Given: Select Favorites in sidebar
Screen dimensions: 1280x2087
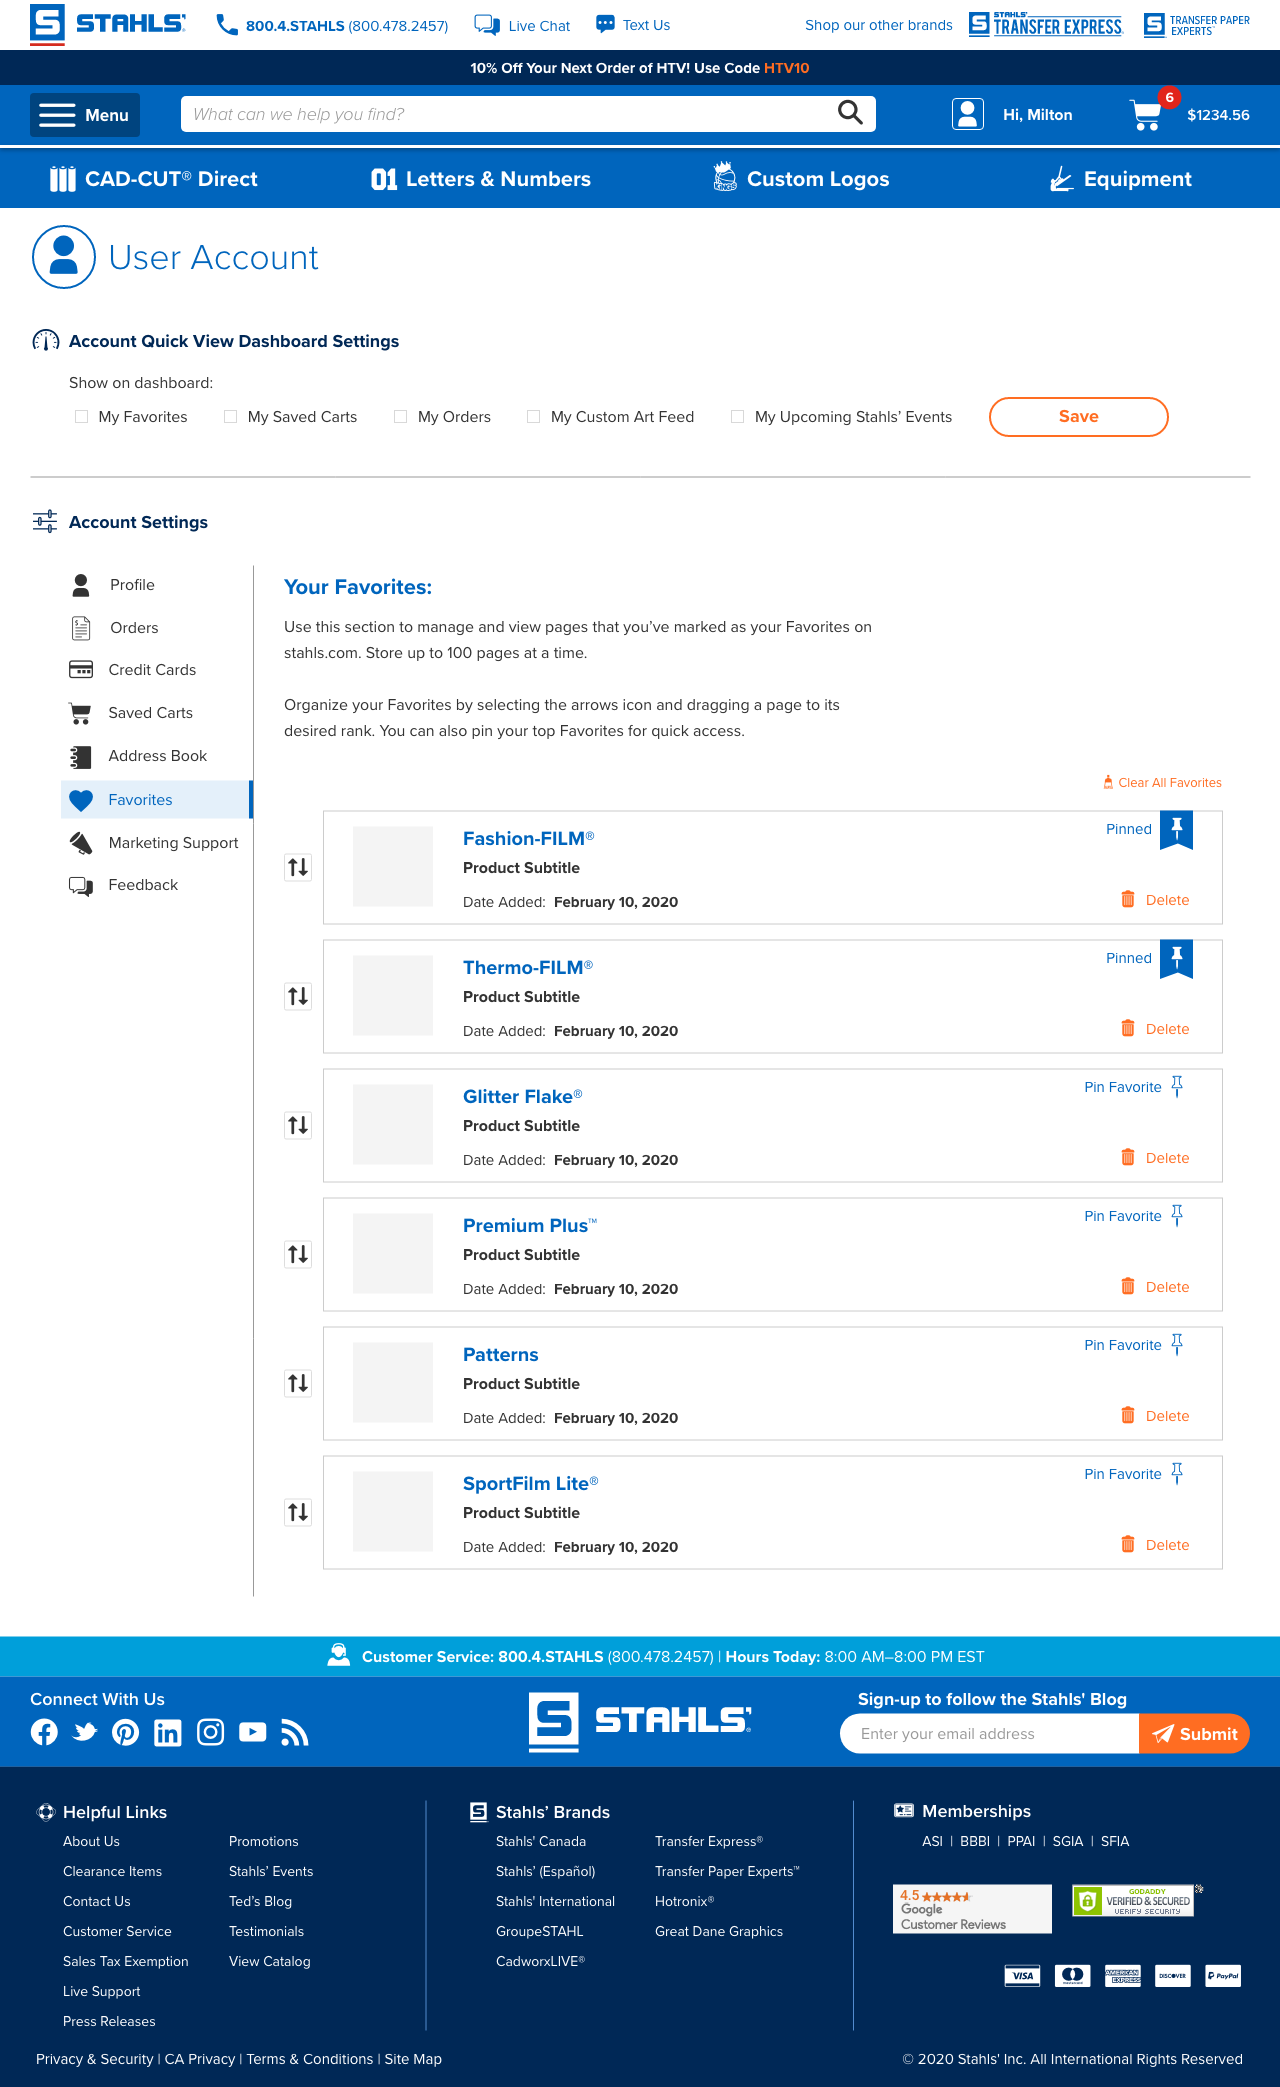Looking at the screenshot, I should click(x=156, y=800).
